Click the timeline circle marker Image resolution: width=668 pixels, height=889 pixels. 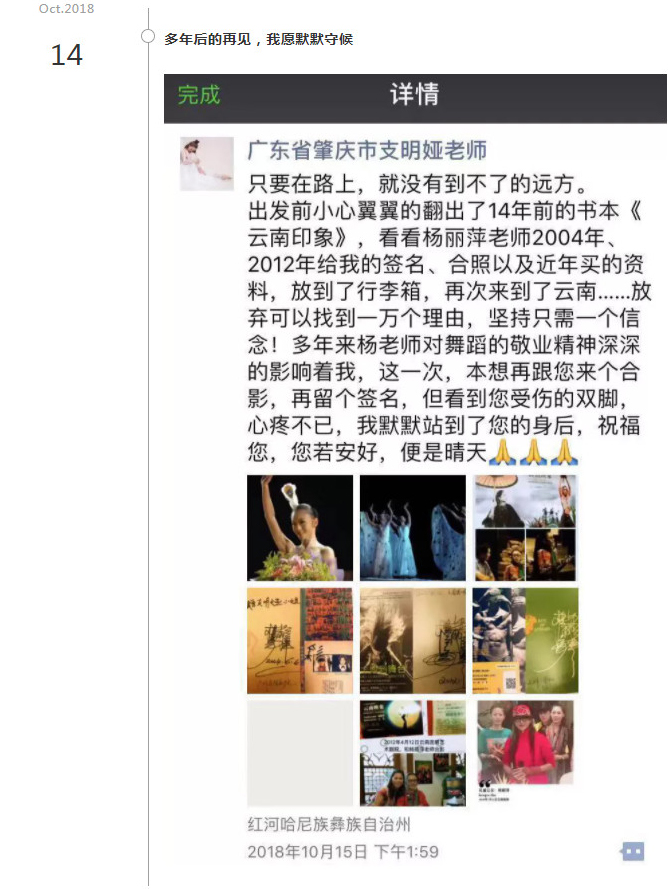[x=147, y=36]
